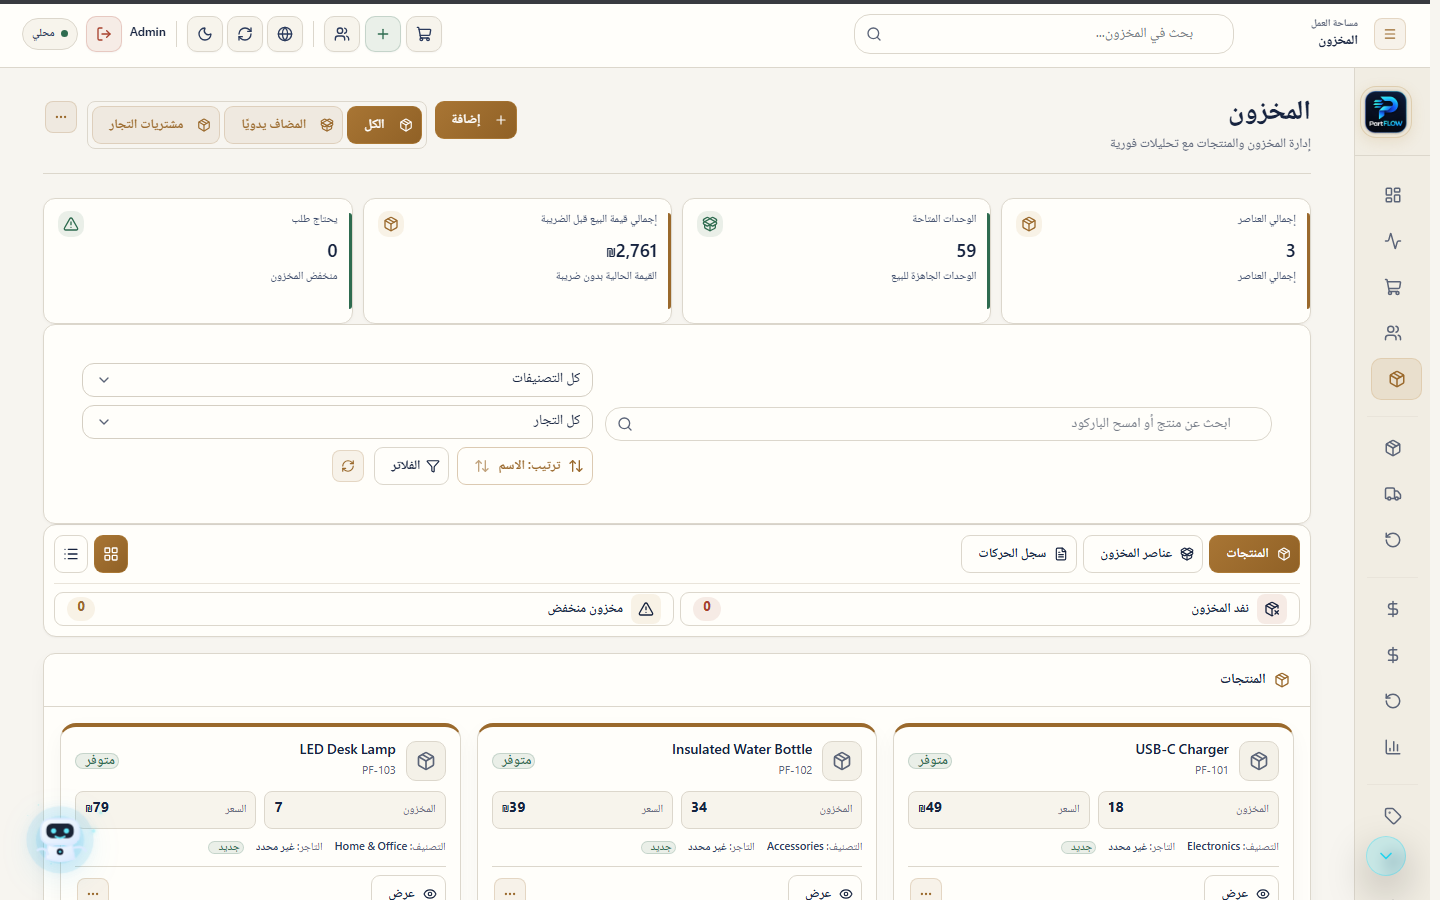Viewport: 1440px width, 900px height.
Task: Open the activity pulse icon in sidebar
Action: coord(1393,241)
